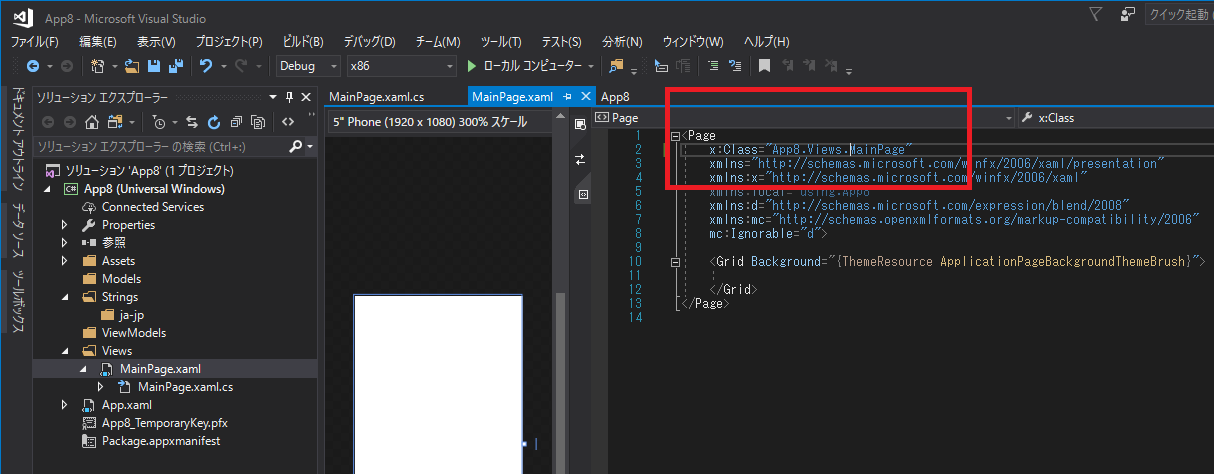
Task: Collapse the App8 (Universal Windows) project node
Action: click(x=47, y=189)
